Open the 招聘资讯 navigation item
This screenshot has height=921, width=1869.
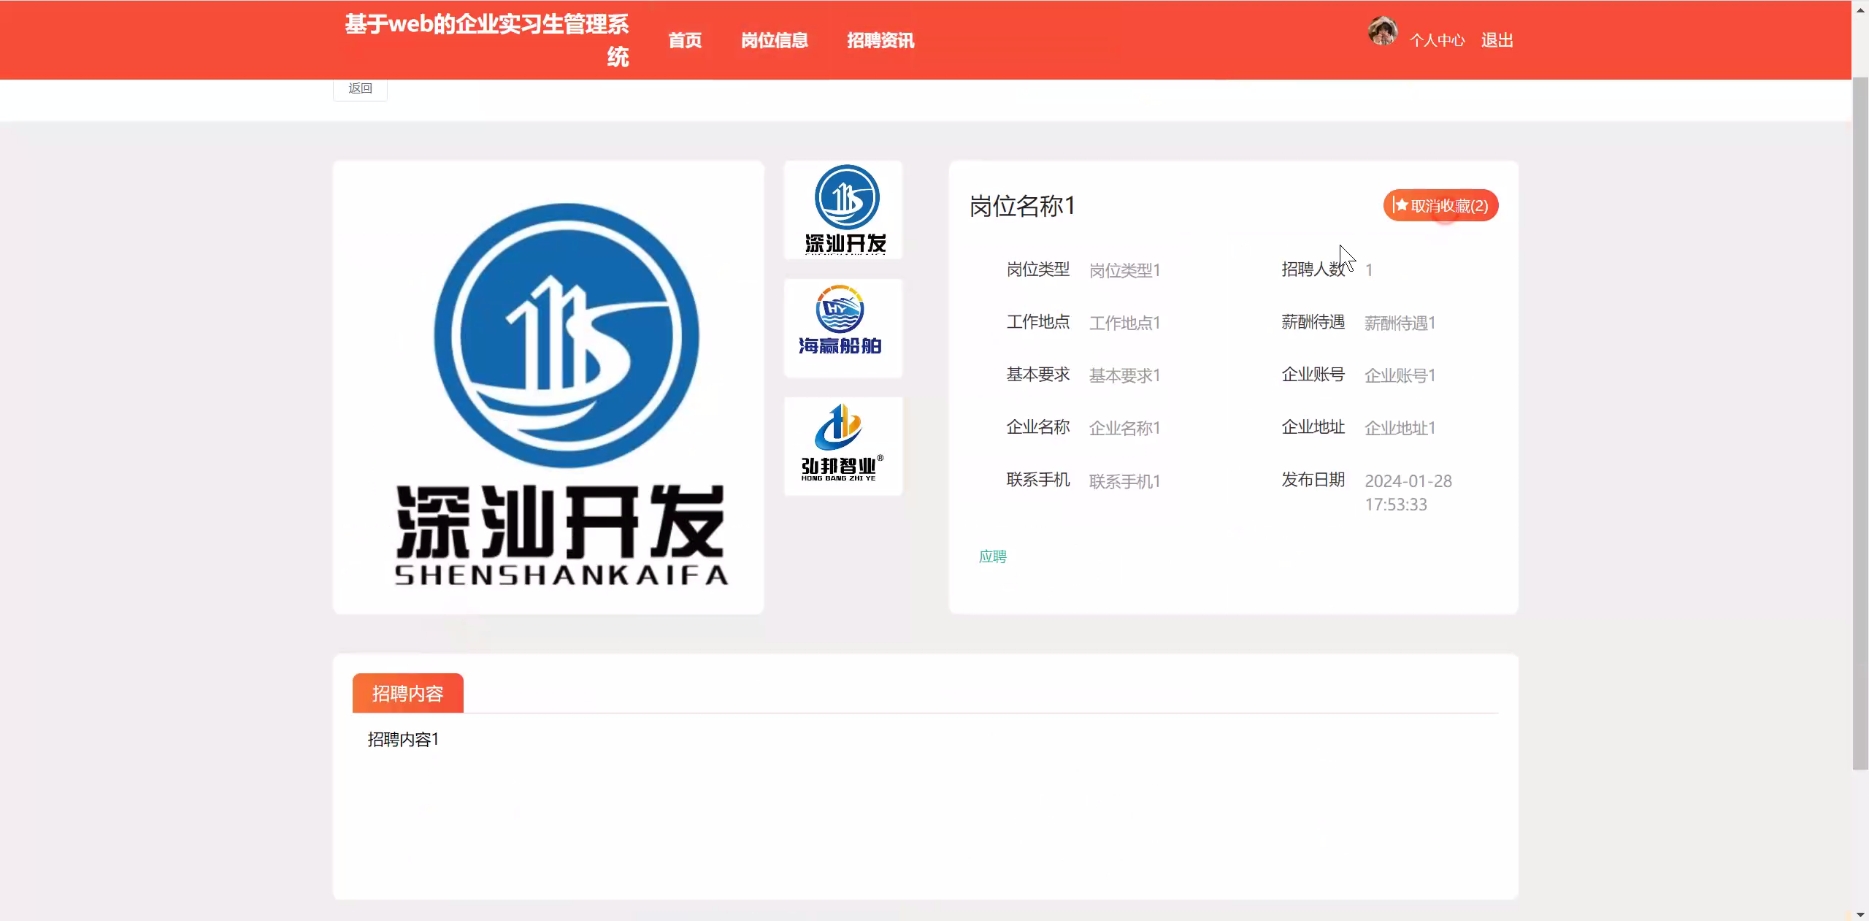tap(880, 40)
